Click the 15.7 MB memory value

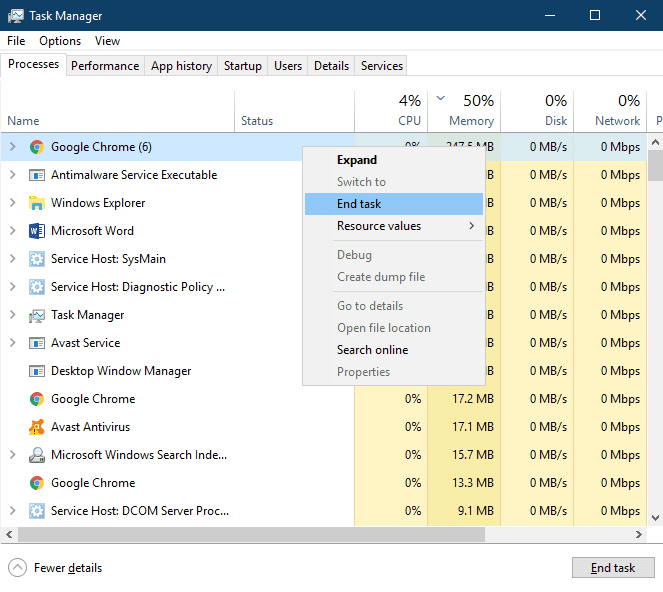coord(473,455)
